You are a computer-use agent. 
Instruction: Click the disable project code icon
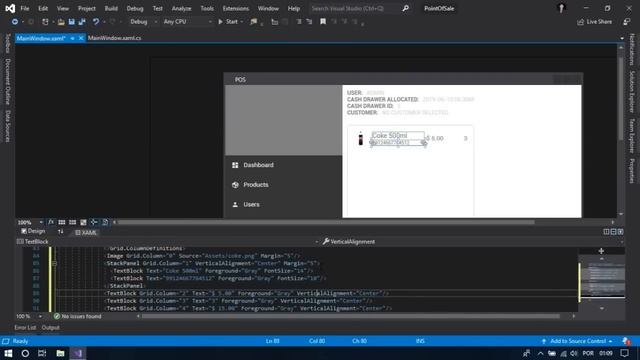pos(105,222)
